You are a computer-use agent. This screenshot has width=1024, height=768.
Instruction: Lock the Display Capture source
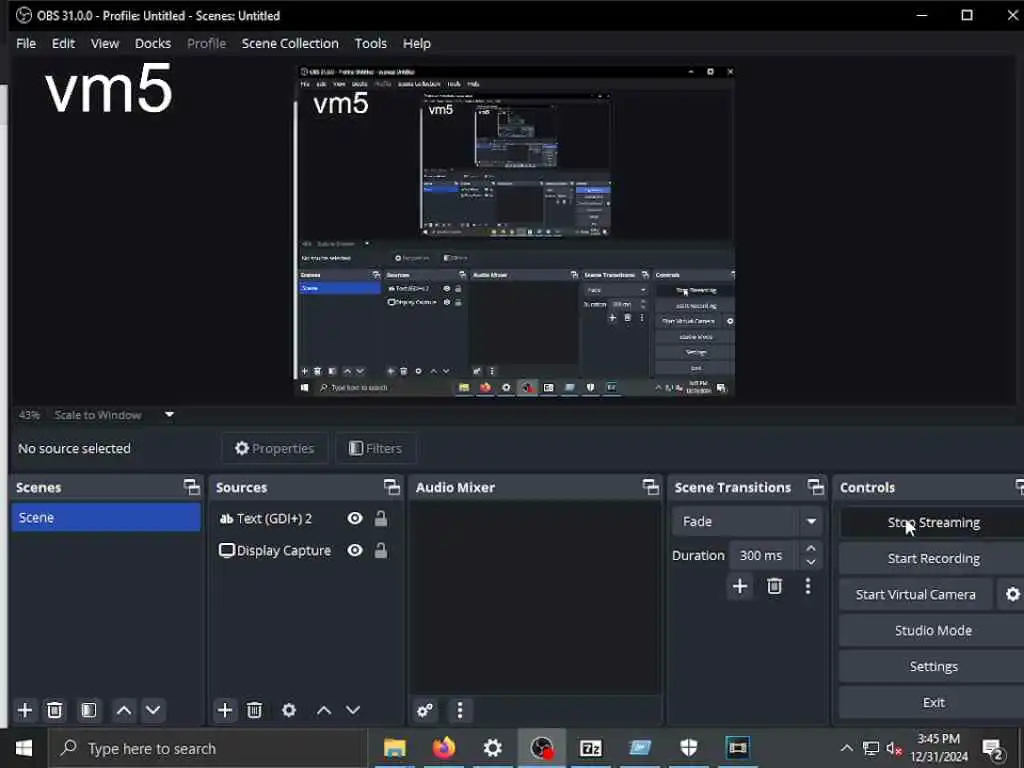click(381, 551)
